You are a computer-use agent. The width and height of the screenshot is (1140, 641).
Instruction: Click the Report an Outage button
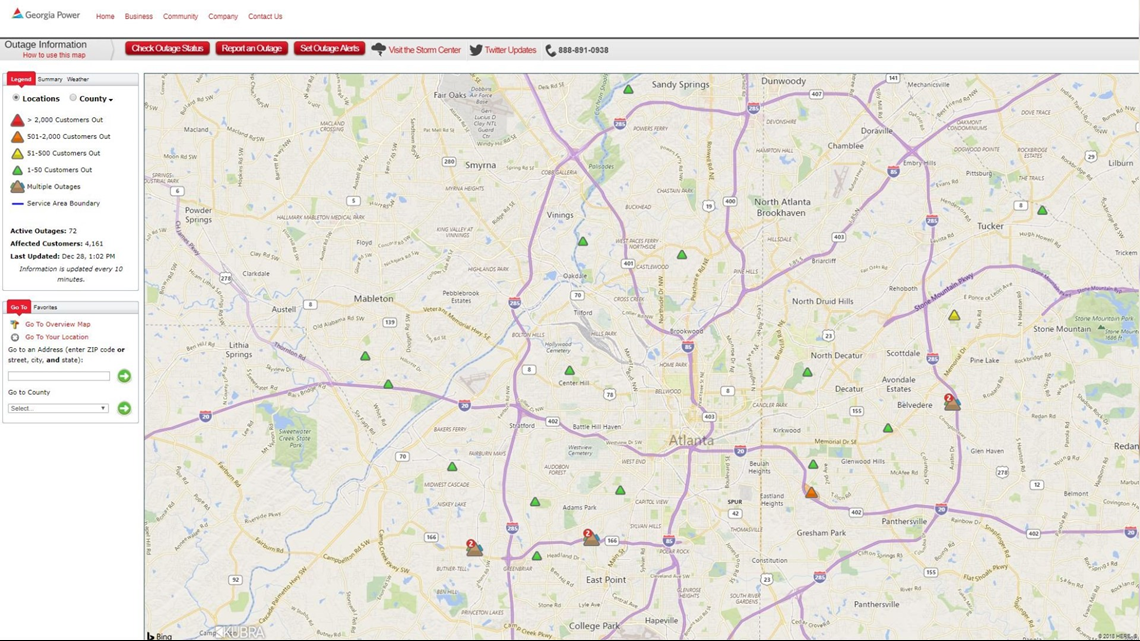click(x=252, y=49)
